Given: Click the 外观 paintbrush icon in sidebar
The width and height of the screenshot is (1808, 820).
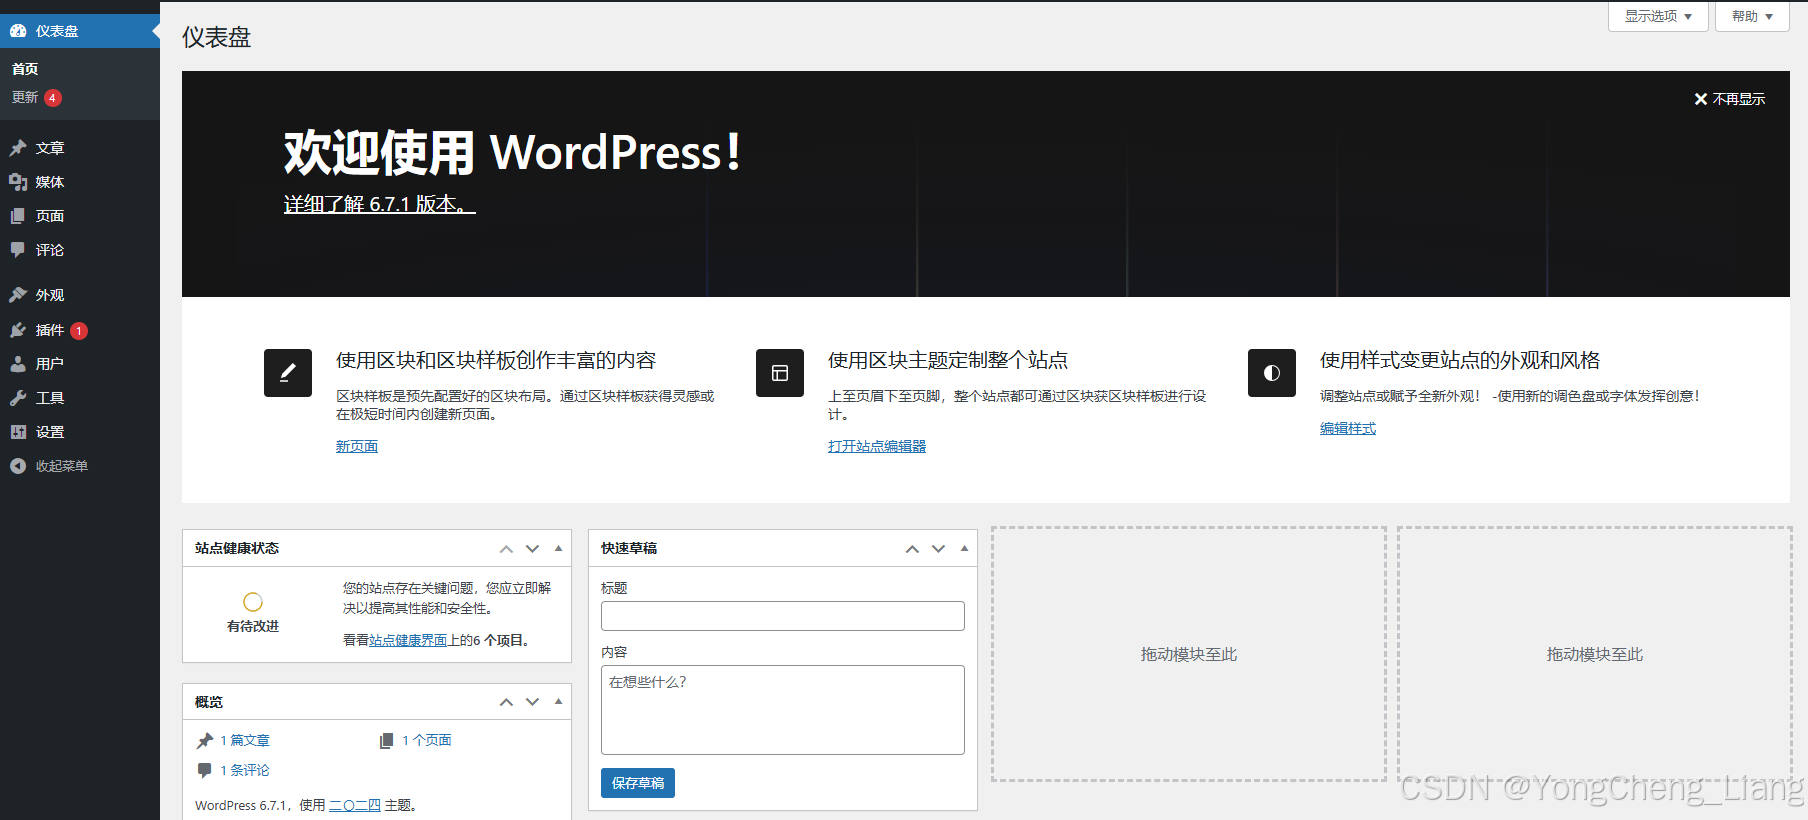Looking at the screenshot, I should tap(18, 295).
